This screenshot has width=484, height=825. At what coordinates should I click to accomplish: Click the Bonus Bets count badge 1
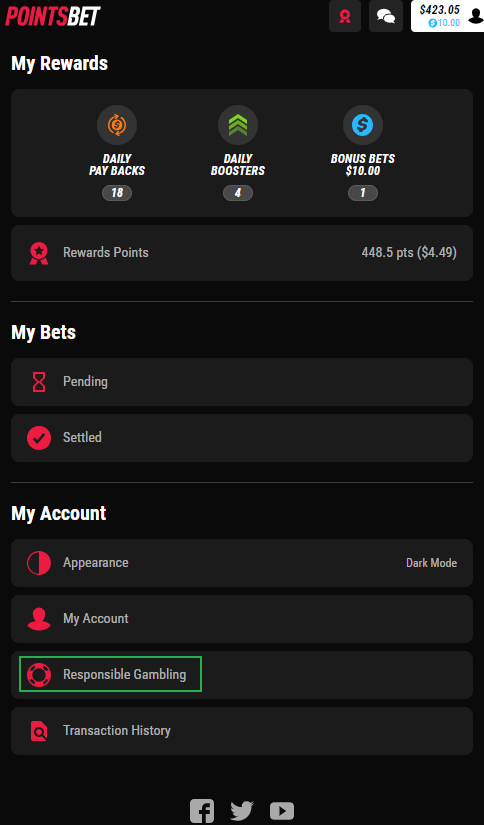click(x=363, y=193)
